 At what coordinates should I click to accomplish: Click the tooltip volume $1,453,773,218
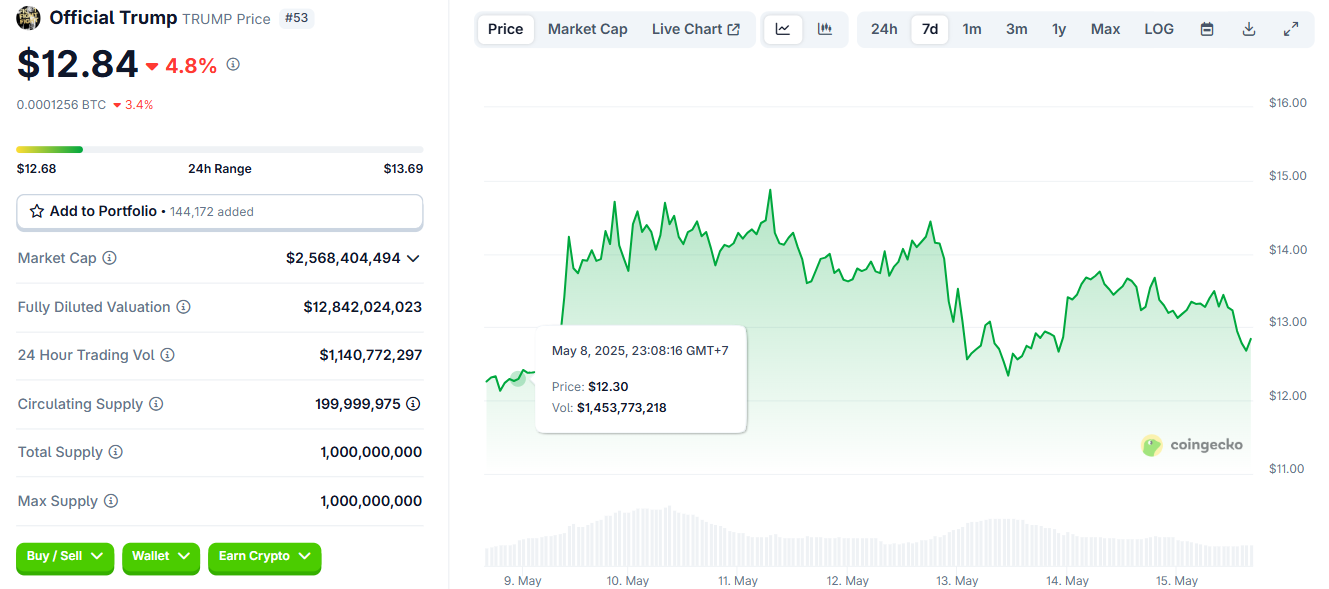pyautogui.click(x=621, y=408)
